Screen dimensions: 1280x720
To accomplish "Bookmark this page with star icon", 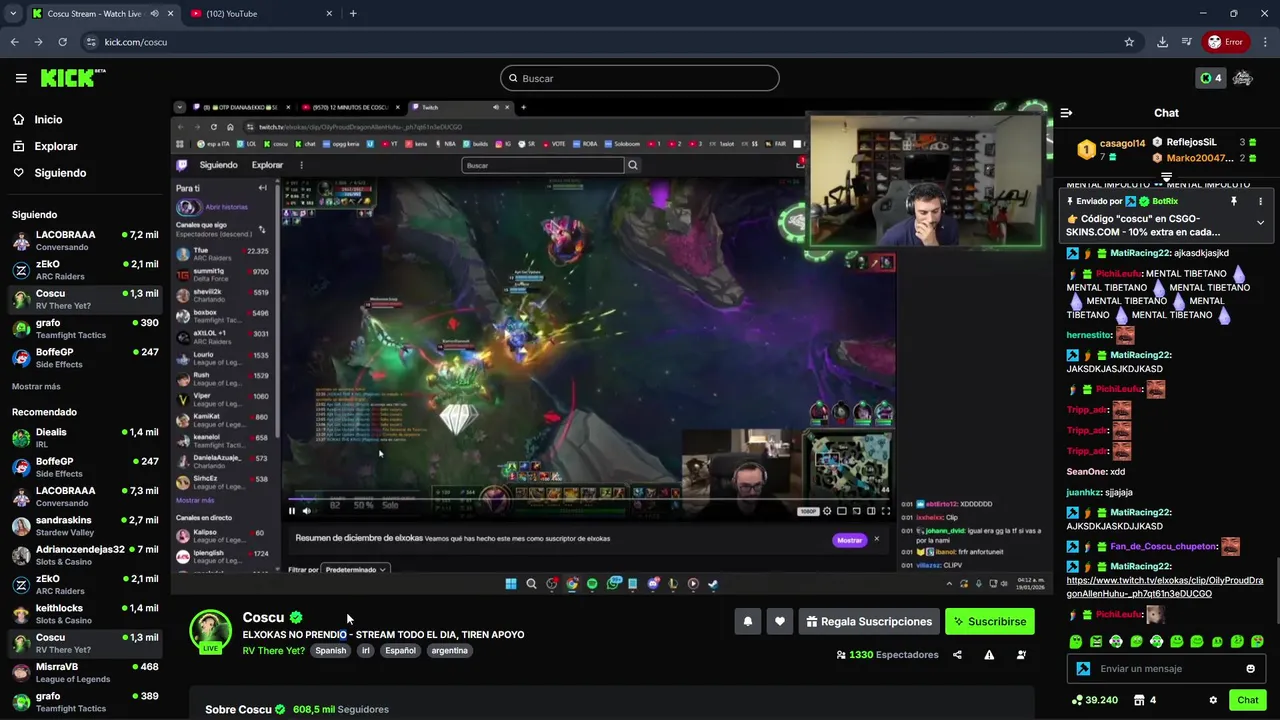I will pos(1129,42).
